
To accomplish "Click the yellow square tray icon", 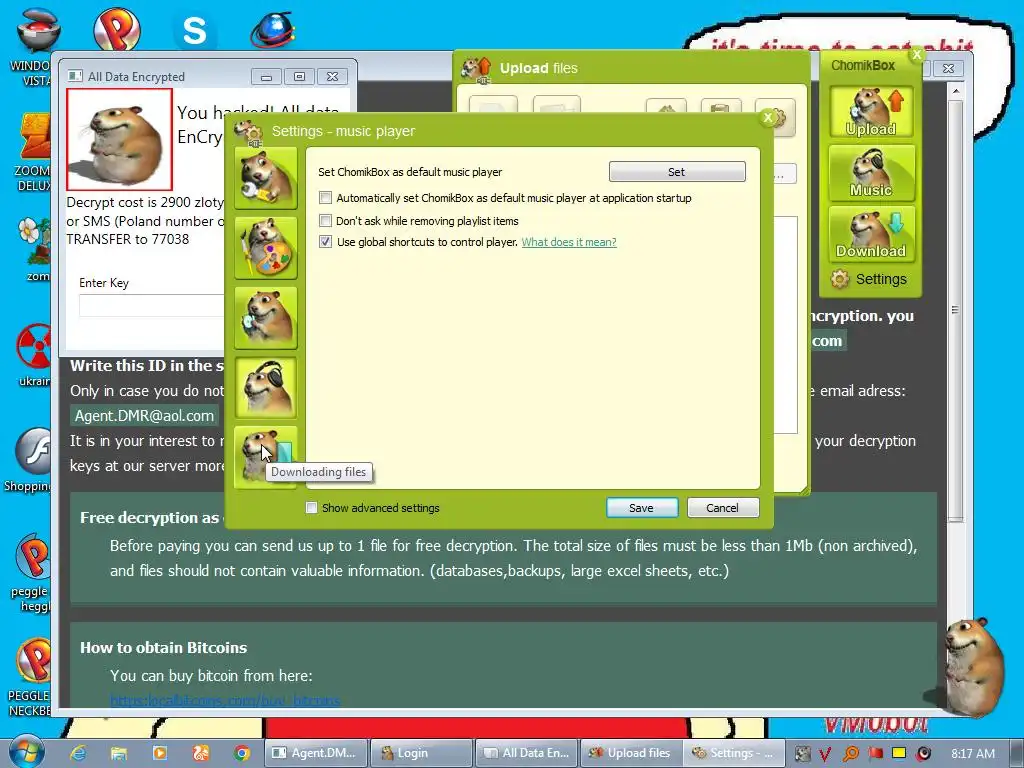I will point(899,753).
